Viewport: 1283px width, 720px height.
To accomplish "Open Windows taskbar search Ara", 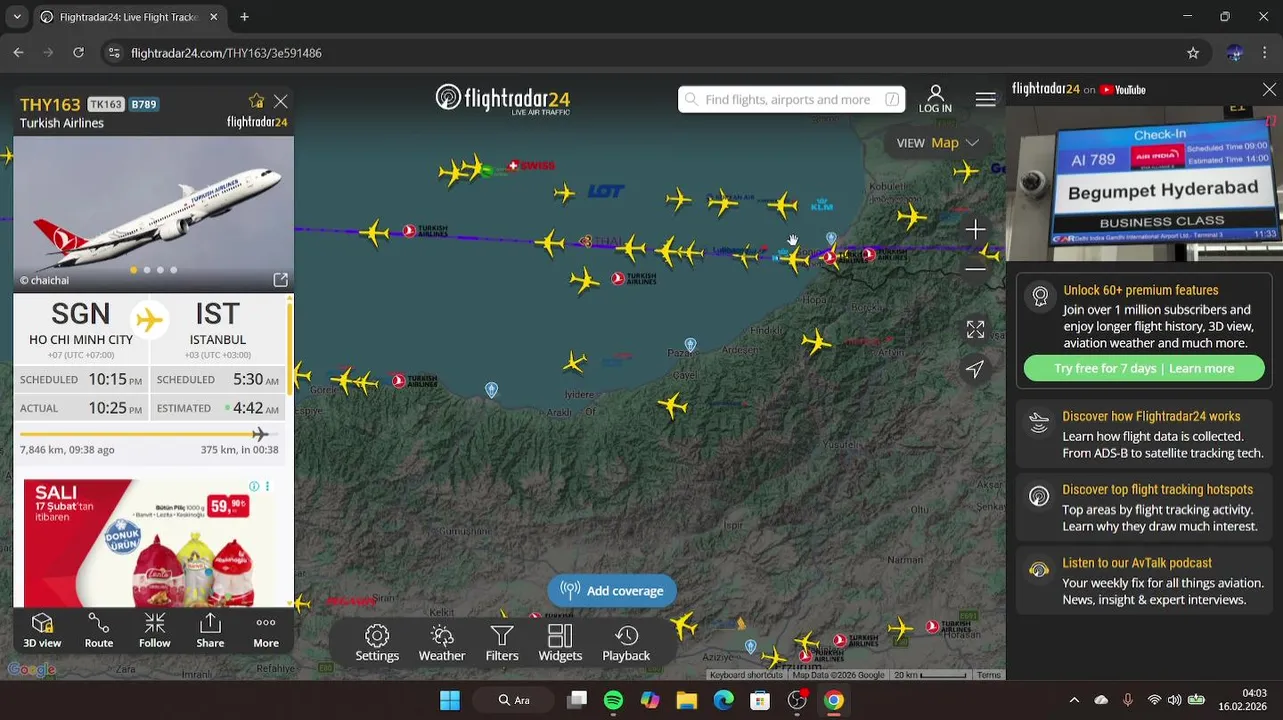I will pos(514,700).
